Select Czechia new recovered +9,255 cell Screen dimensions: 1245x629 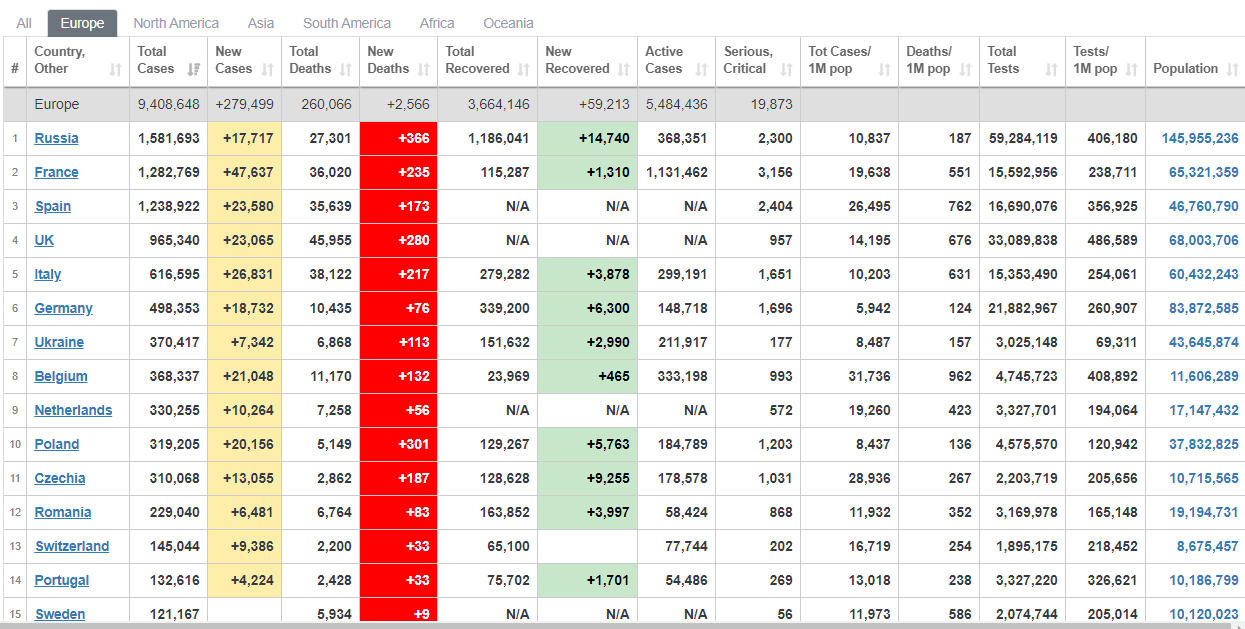587,478
